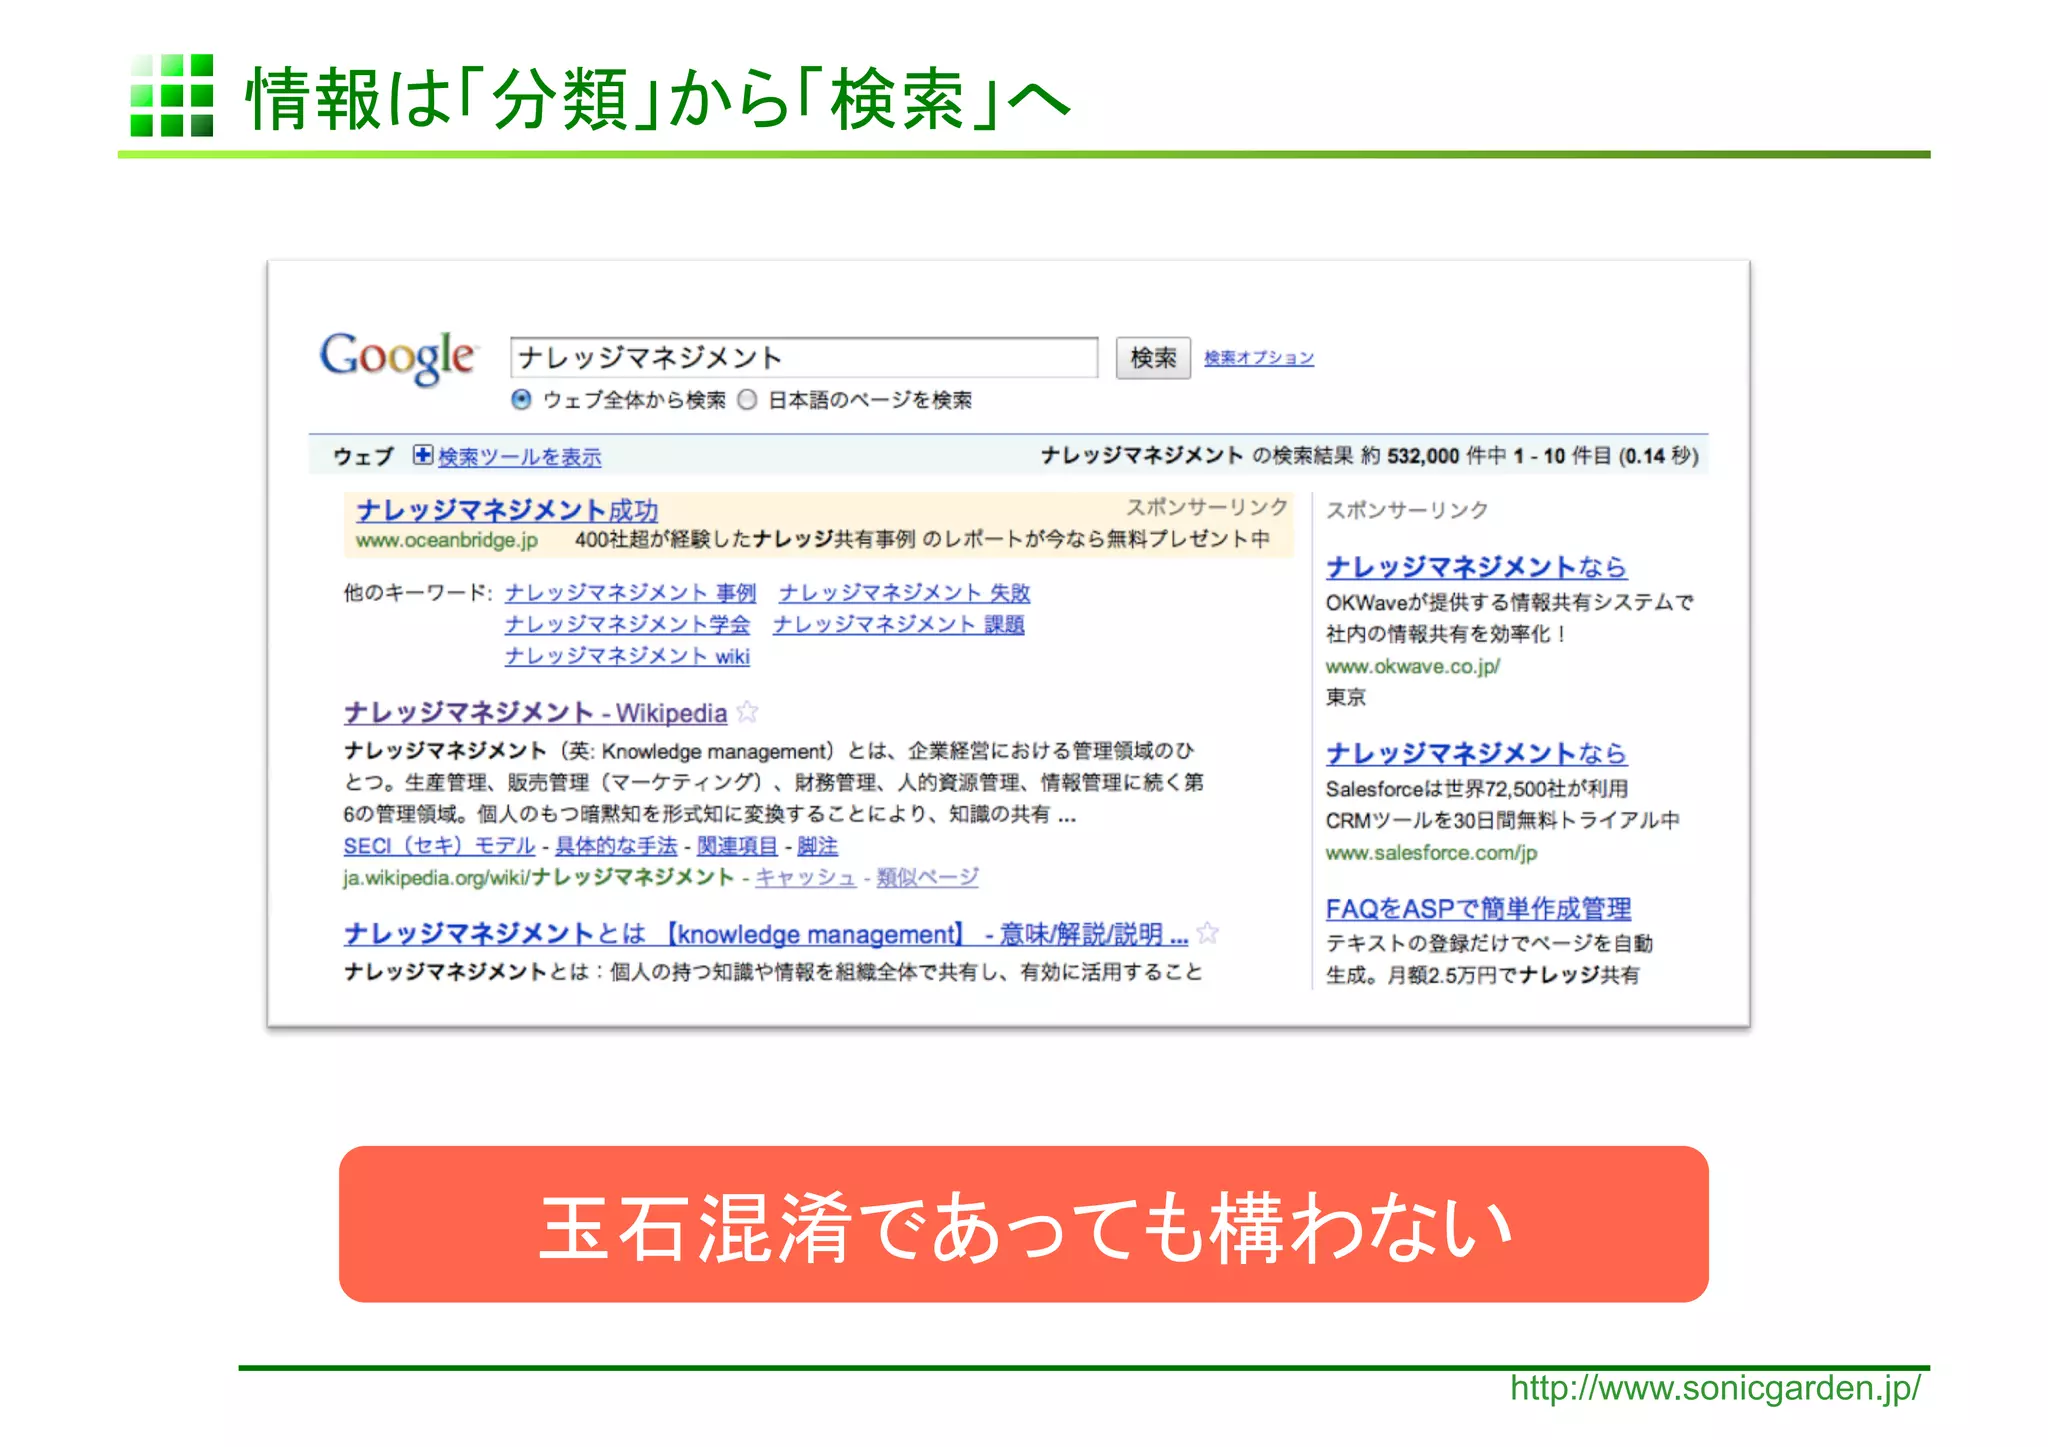Image resolution: width=2048 pixels, height=1447 pixels.
Task: Click the ja.wikipedia.org/wiki URL text
Action: pyautogui.click(x=539, y=878)
